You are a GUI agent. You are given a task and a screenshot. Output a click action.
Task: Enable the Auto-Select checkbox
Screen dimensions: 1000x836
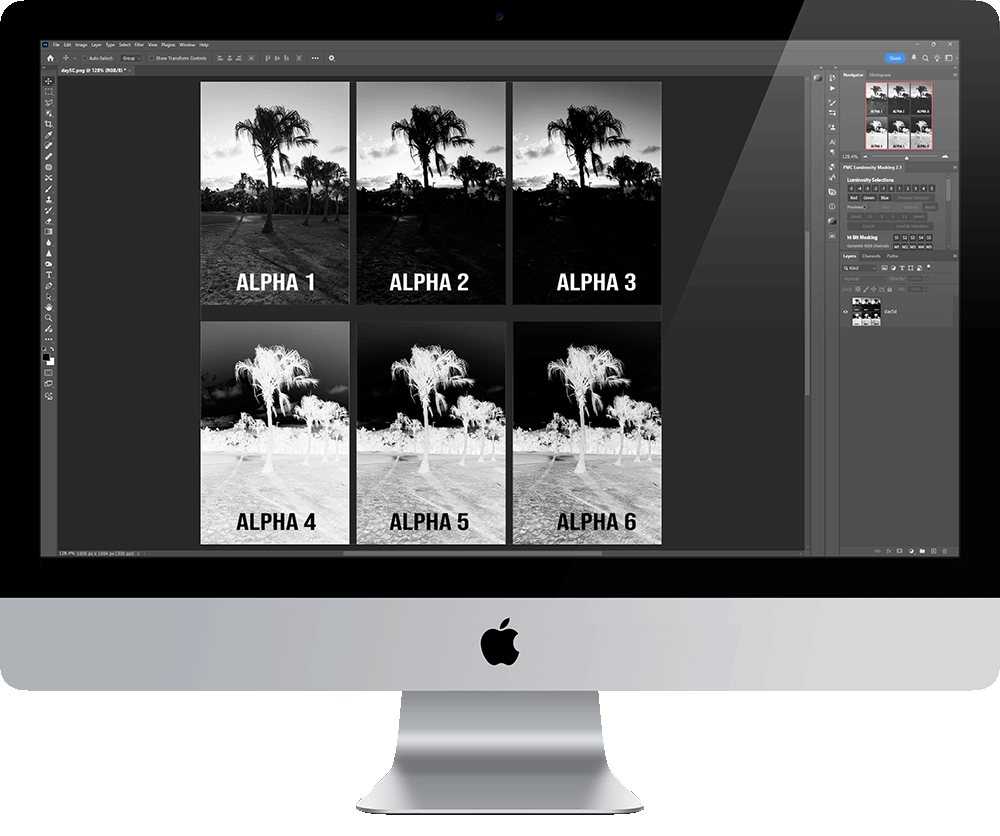[x=85, y=58]
